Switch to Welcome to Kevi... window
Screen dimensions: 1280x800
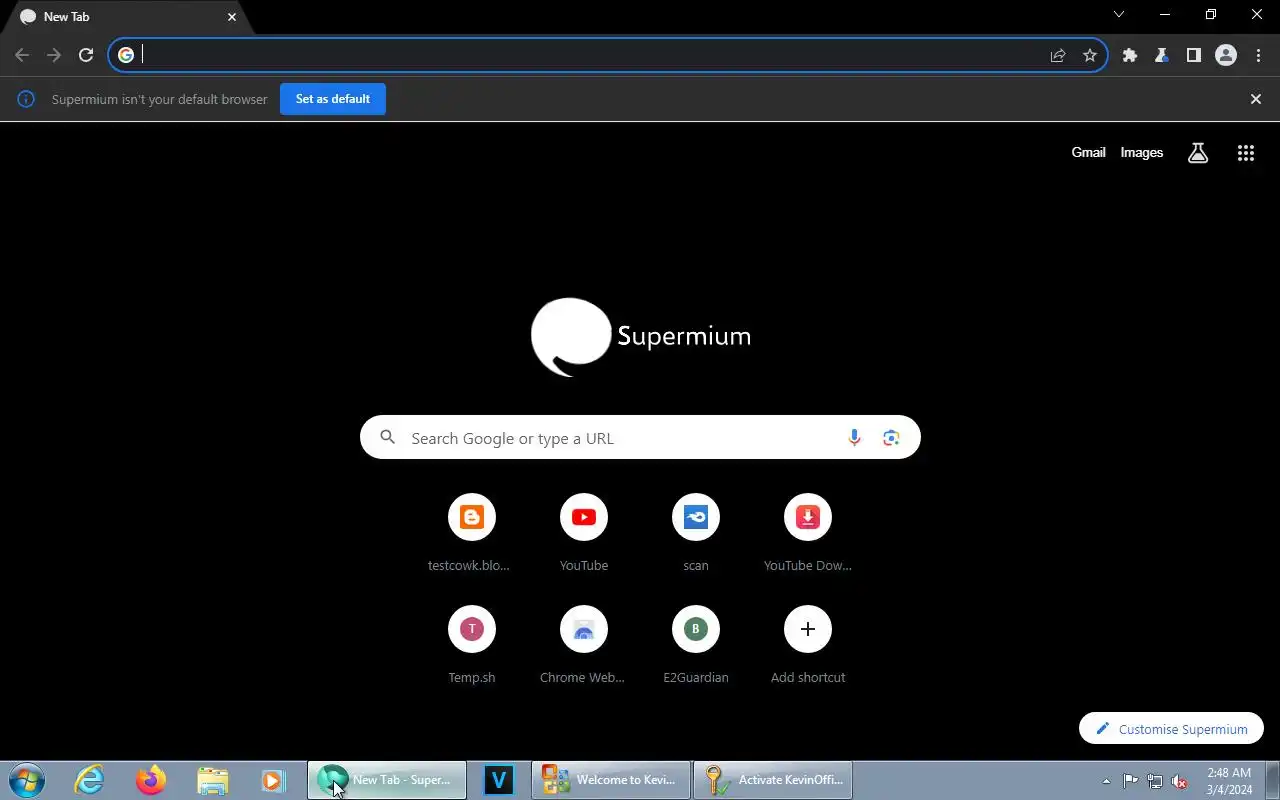pyautogui.click(x=611, y=780)
